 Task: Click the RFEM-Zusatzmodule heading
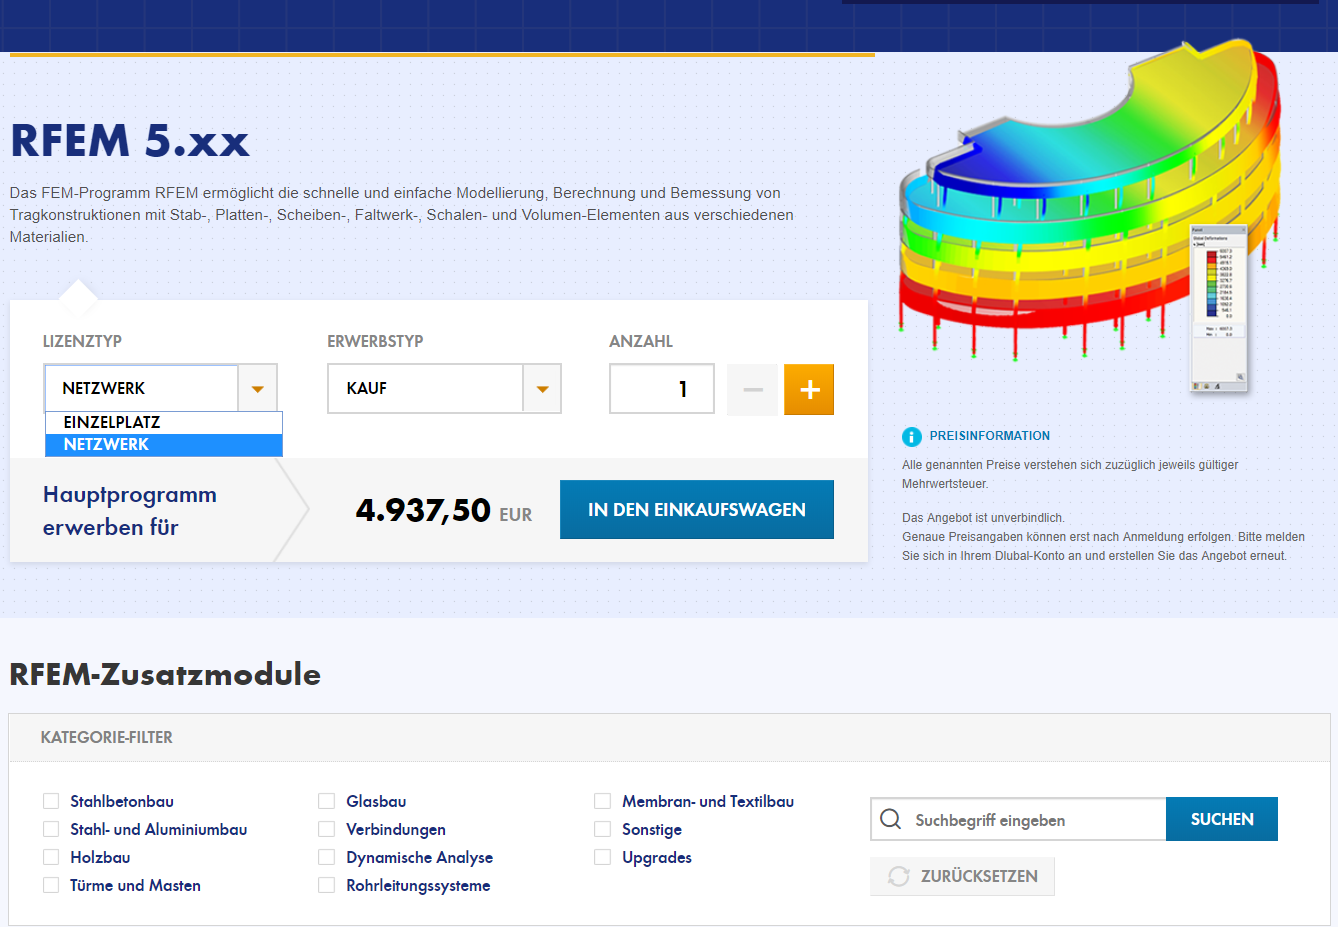tap(165, 674)
